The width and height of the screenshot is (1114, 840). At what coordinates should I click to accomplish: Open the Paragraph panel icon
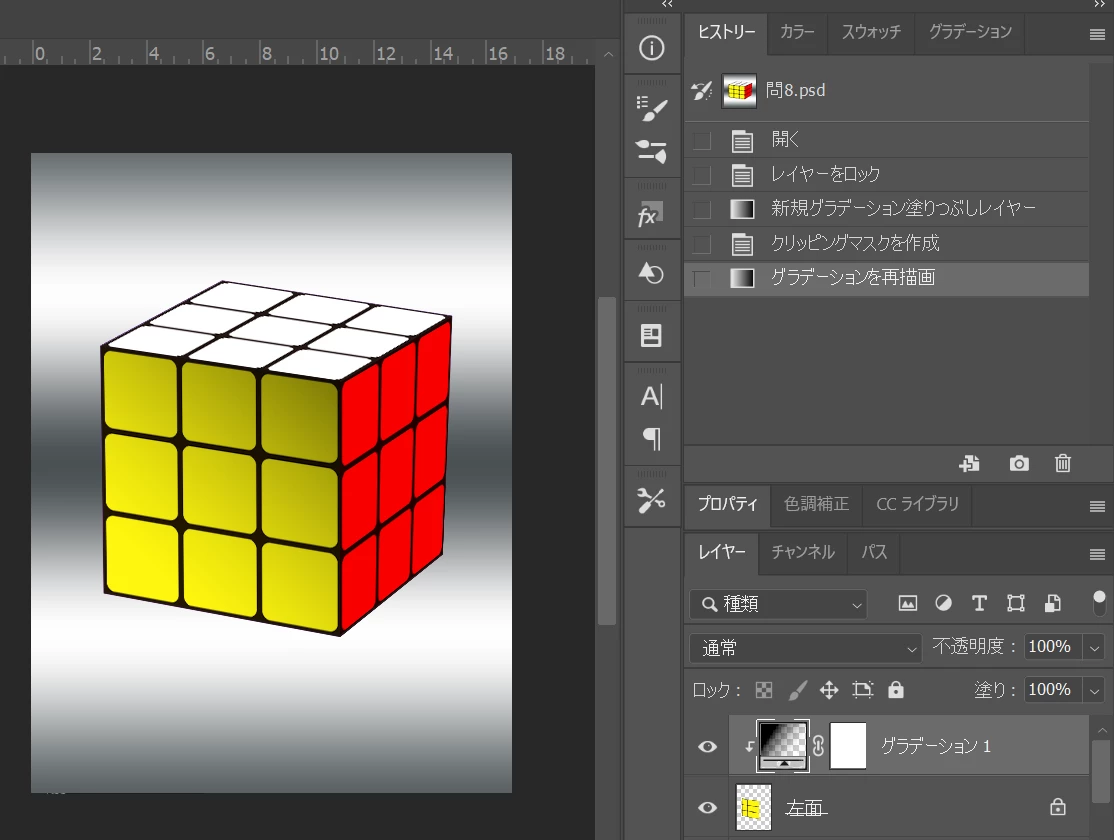click(x=651, y=438)
